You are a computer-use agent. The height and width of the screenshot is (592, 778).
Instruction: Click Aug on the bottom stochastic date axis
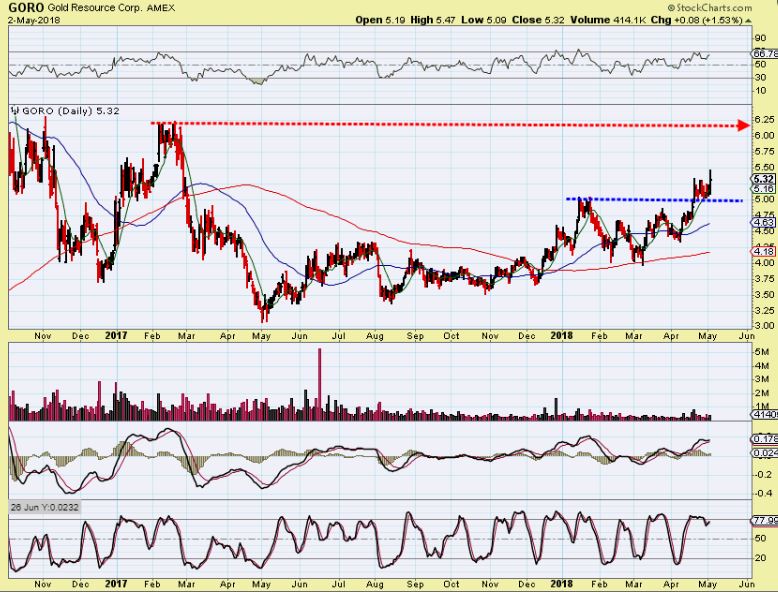click(375, 584)
